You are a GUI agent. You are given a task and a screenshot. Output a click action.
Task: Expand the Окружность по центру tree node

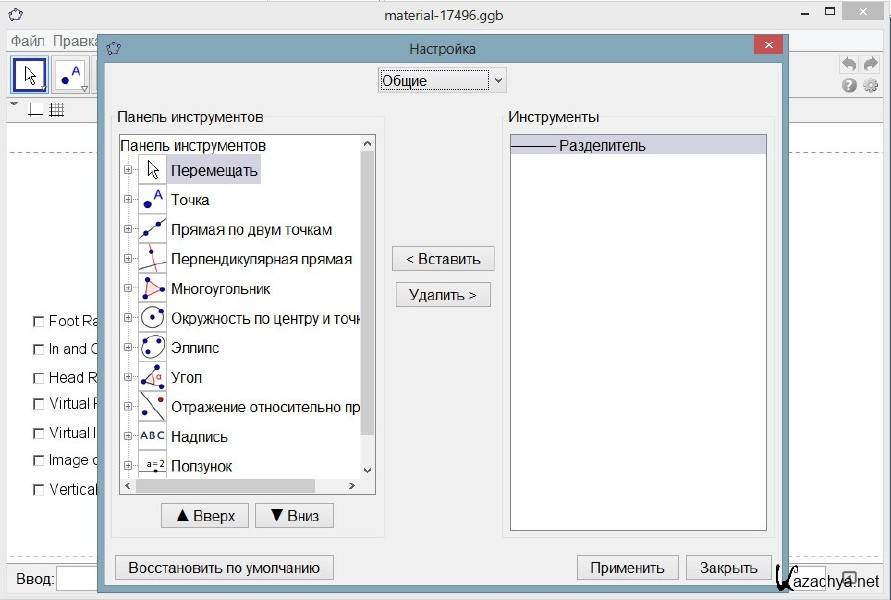click(x=128, y=318)
